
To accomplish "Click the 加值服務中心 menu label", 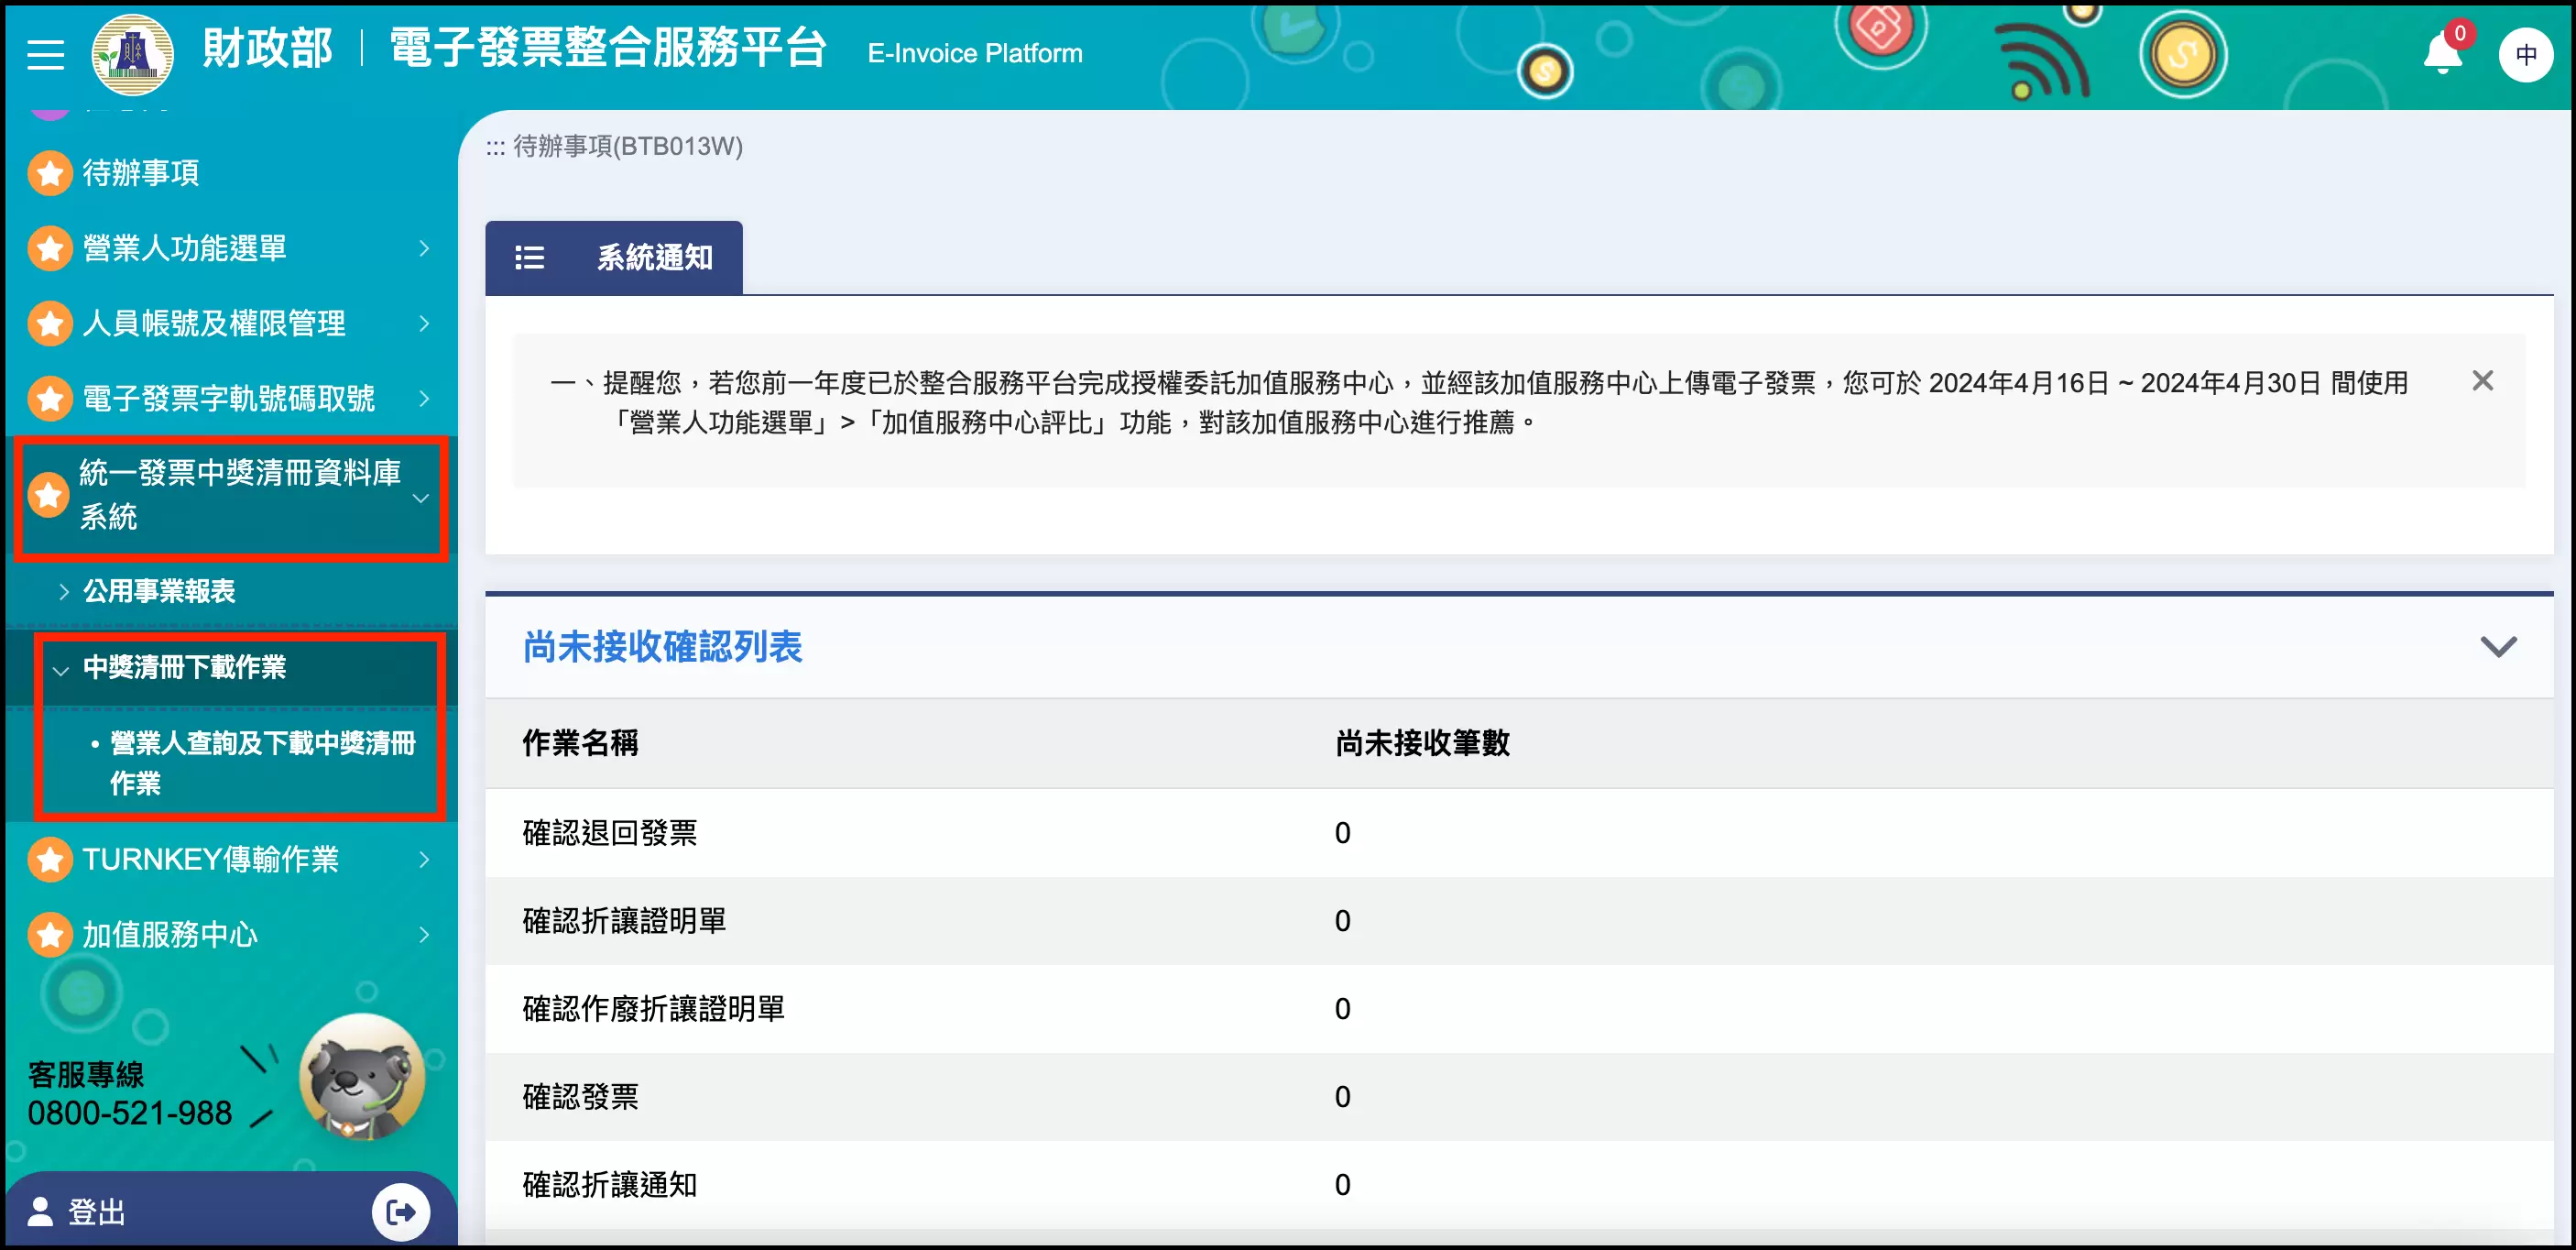I will 170,934.
